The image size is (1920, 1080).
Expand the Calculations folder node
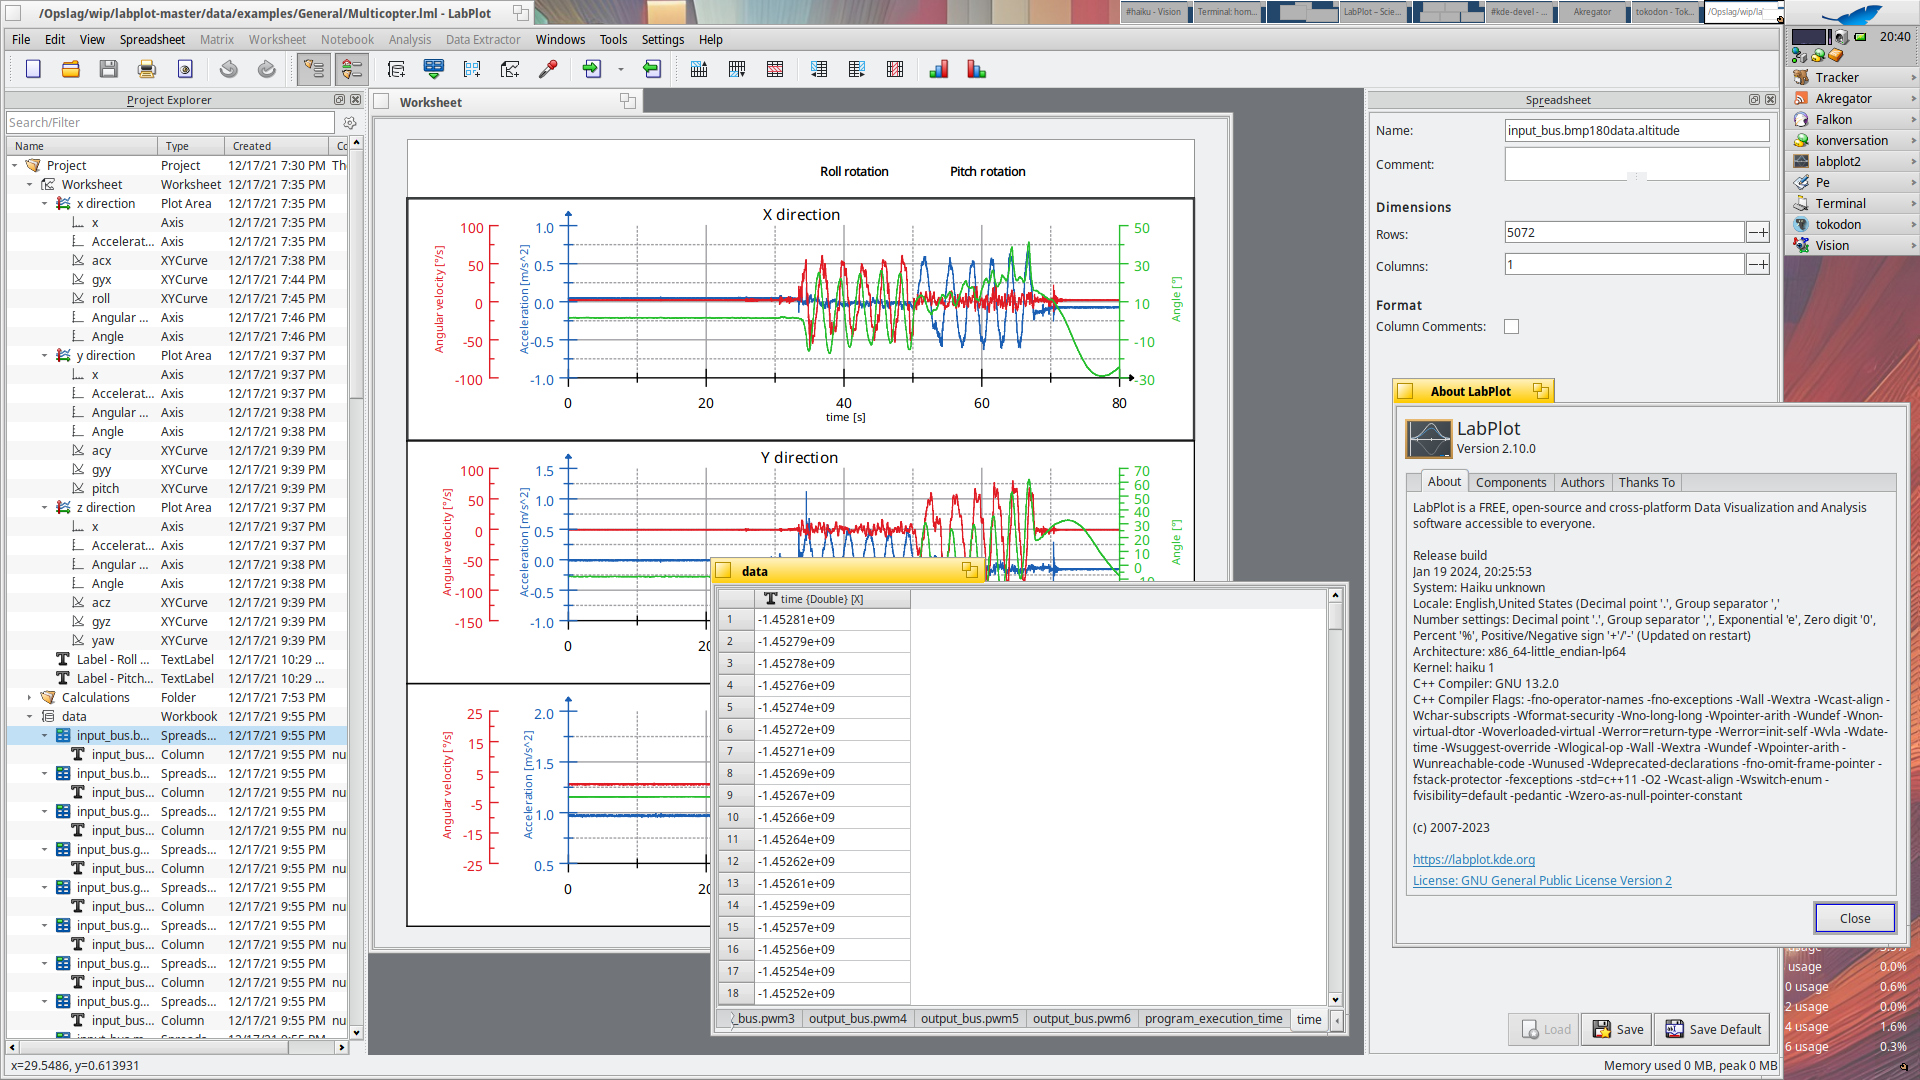click(x=30, y=698)
